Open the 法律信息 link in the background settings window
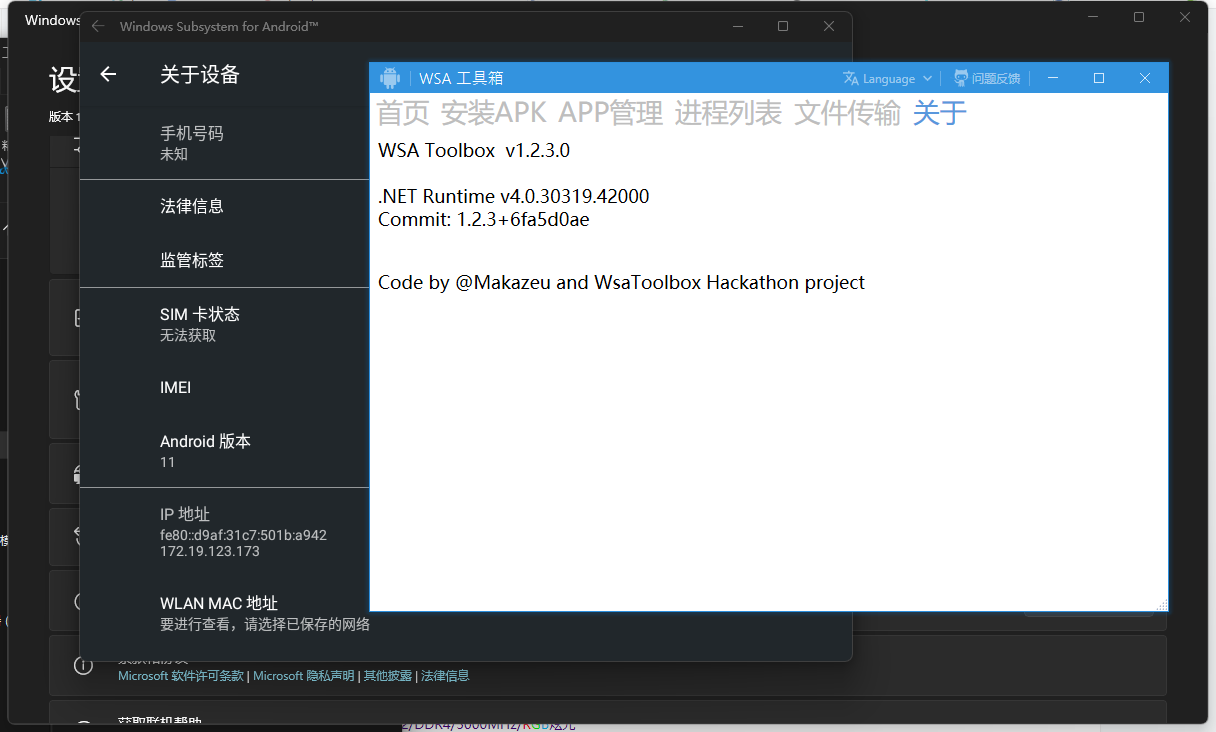Image resolution: width=1216 pixels, height=732 pixels. [445, 676]
